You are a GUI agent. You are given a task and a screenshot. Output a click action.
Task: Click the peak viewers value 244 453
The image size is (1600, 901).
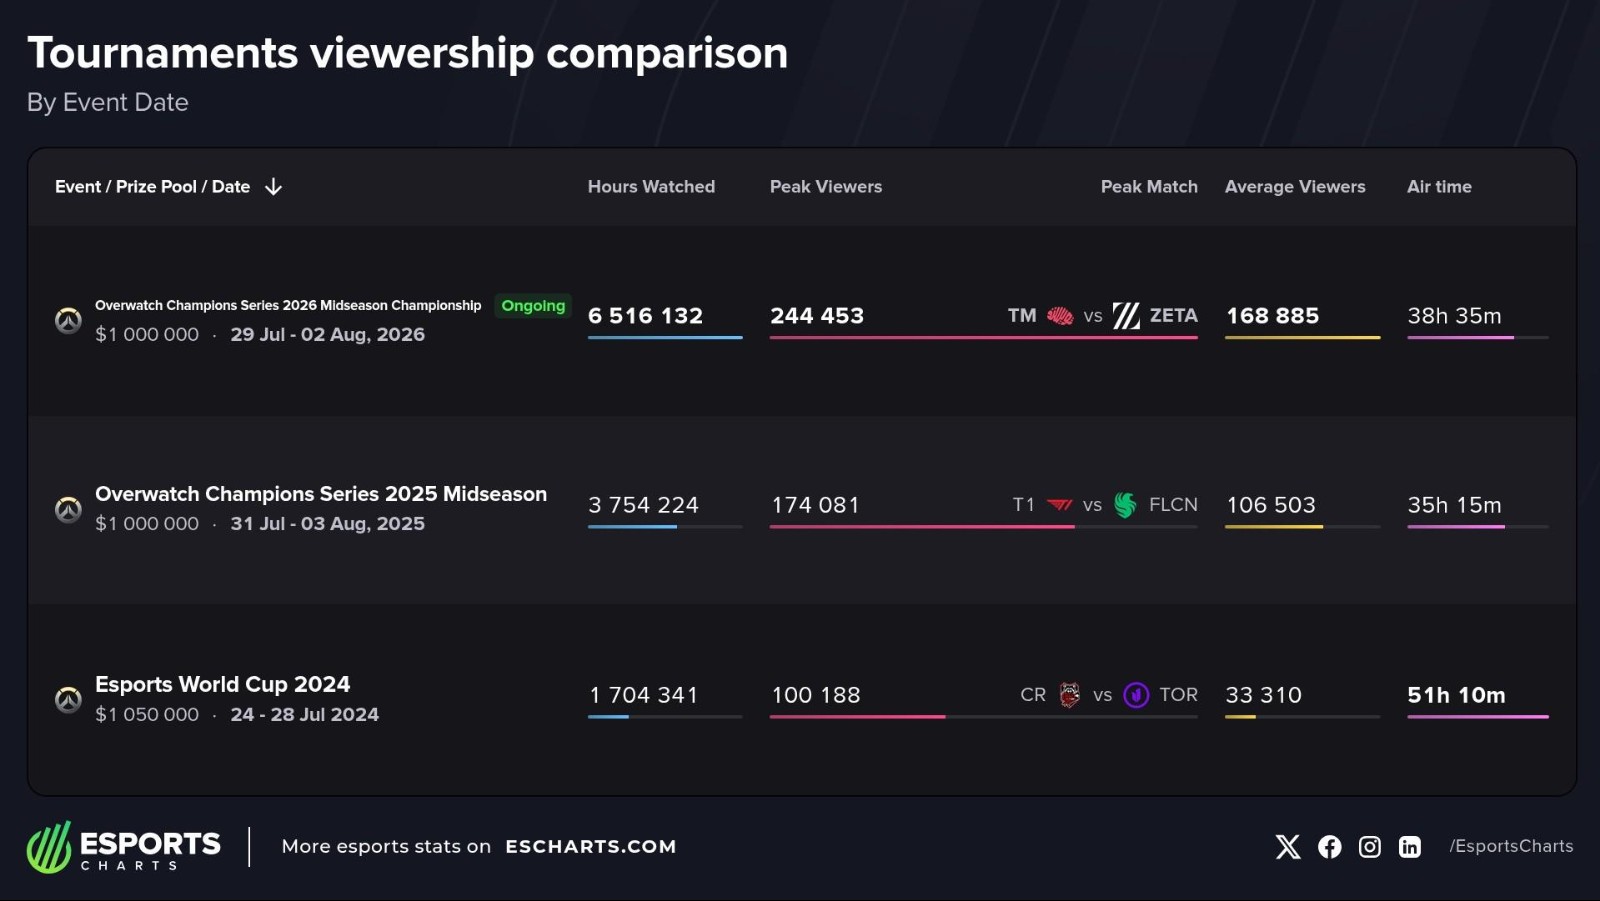click(x=817, y=316)
